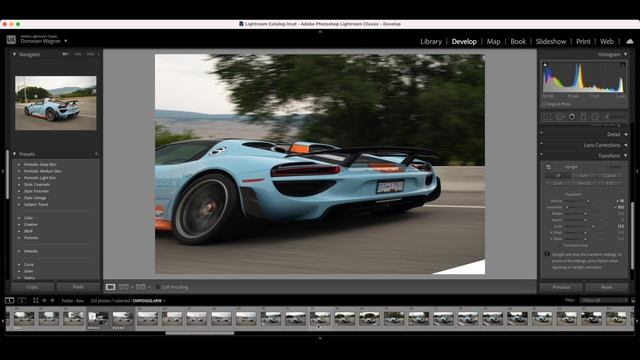This screenshot has height=360, width=640.
Task: Toggle the Original Photo checkbox
Action: click(x=544, y=104)
